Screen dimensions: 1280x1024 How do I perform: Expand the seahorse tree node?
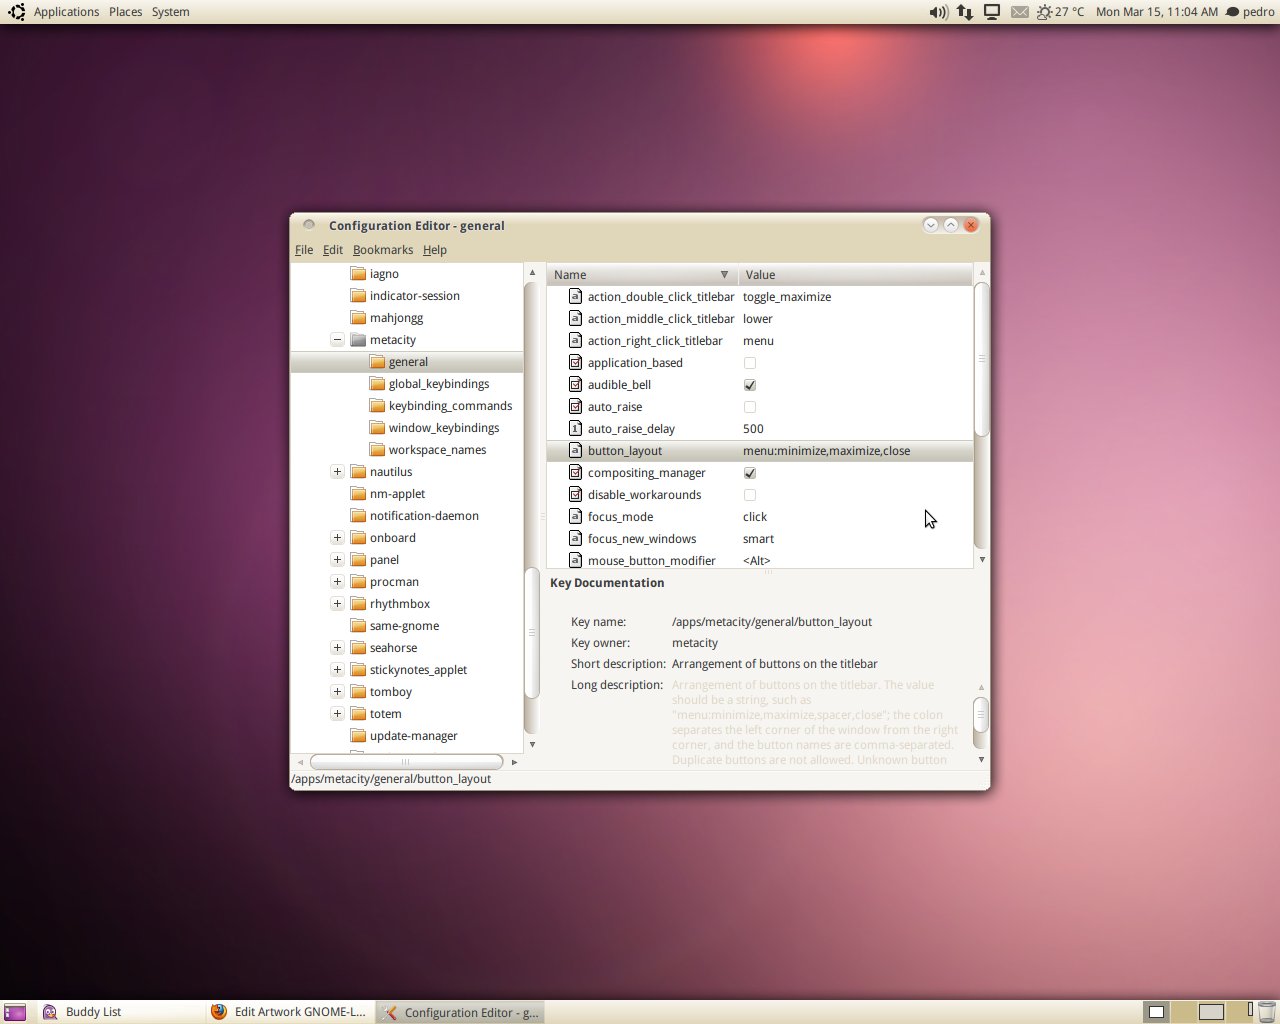tap(337, 648)
